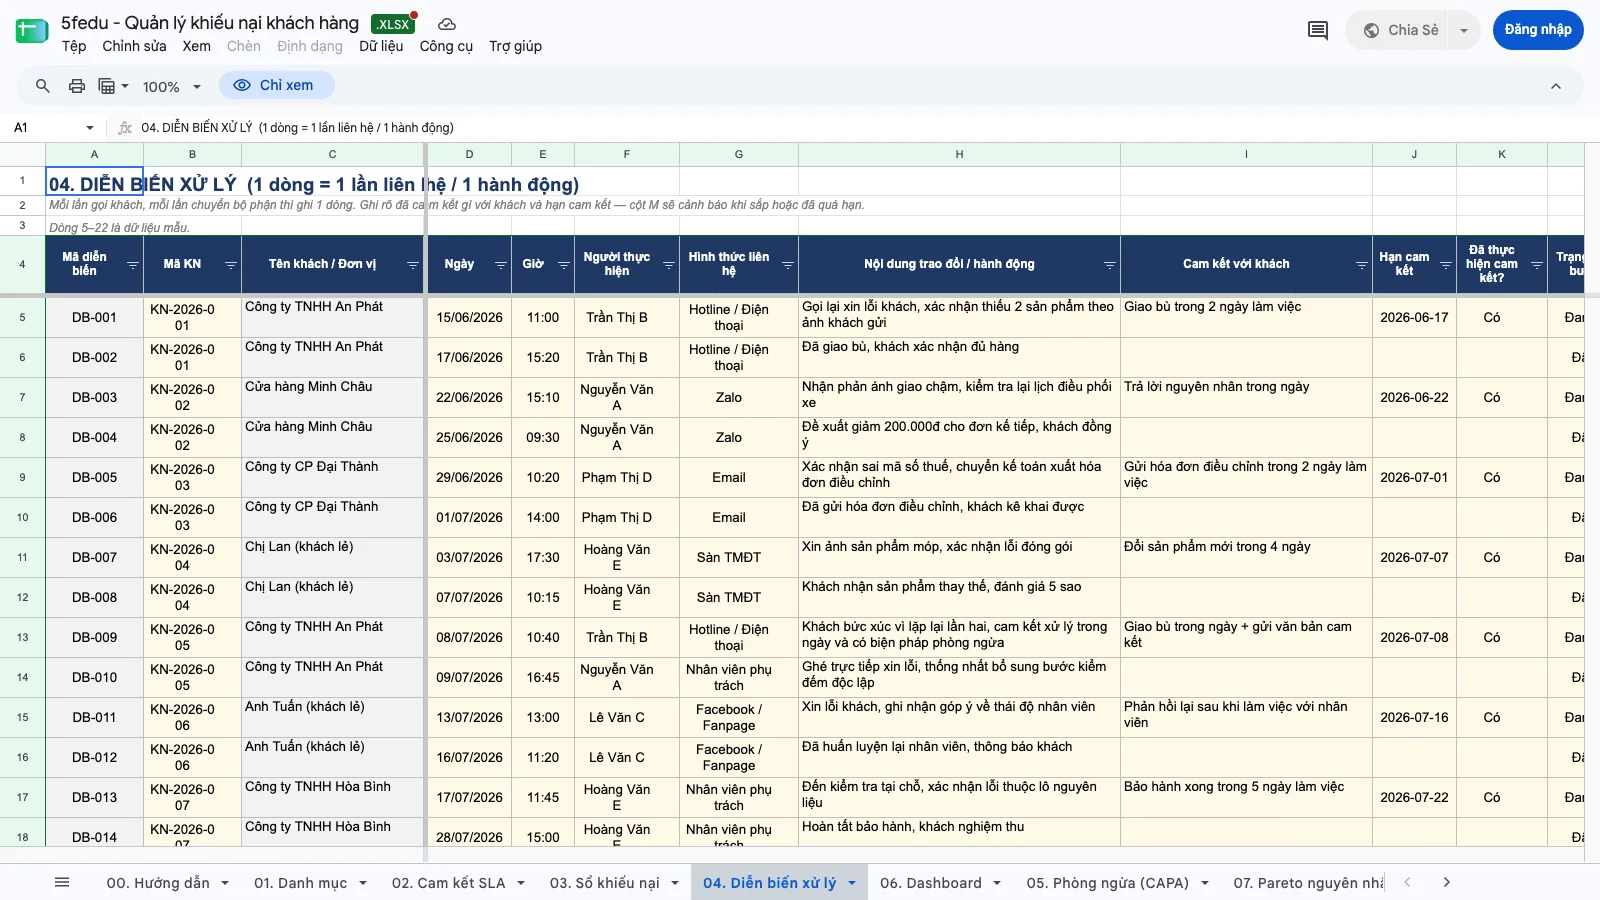Open the 04. Diễn biến xử lý tab menu arrow
The image size is (1600, 900).
852,883
